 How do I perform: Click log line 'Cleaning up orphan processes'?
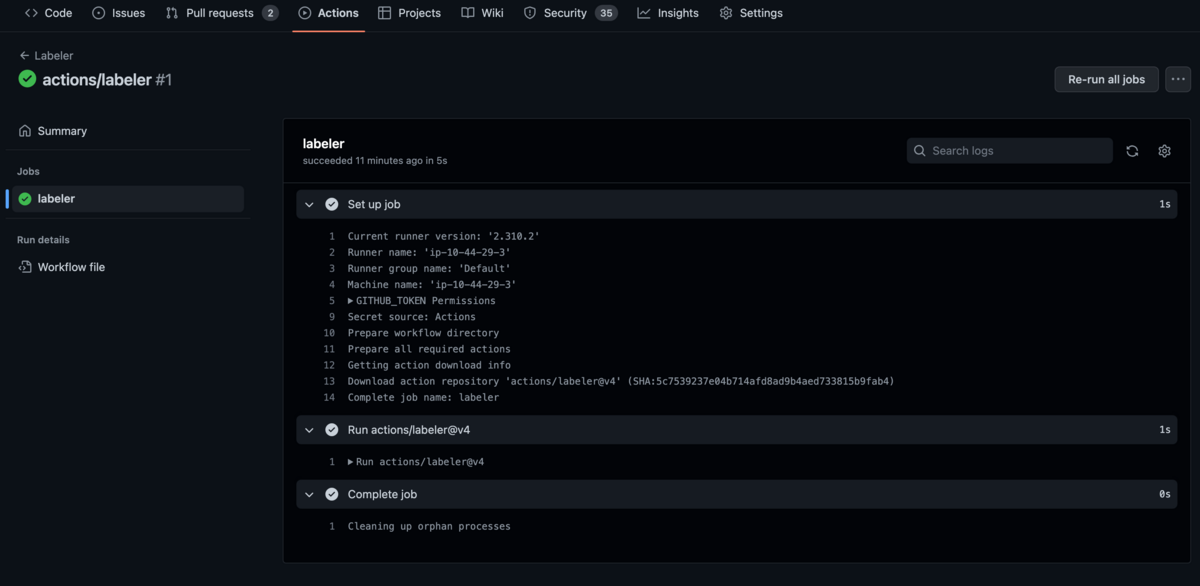coord(429,526)
